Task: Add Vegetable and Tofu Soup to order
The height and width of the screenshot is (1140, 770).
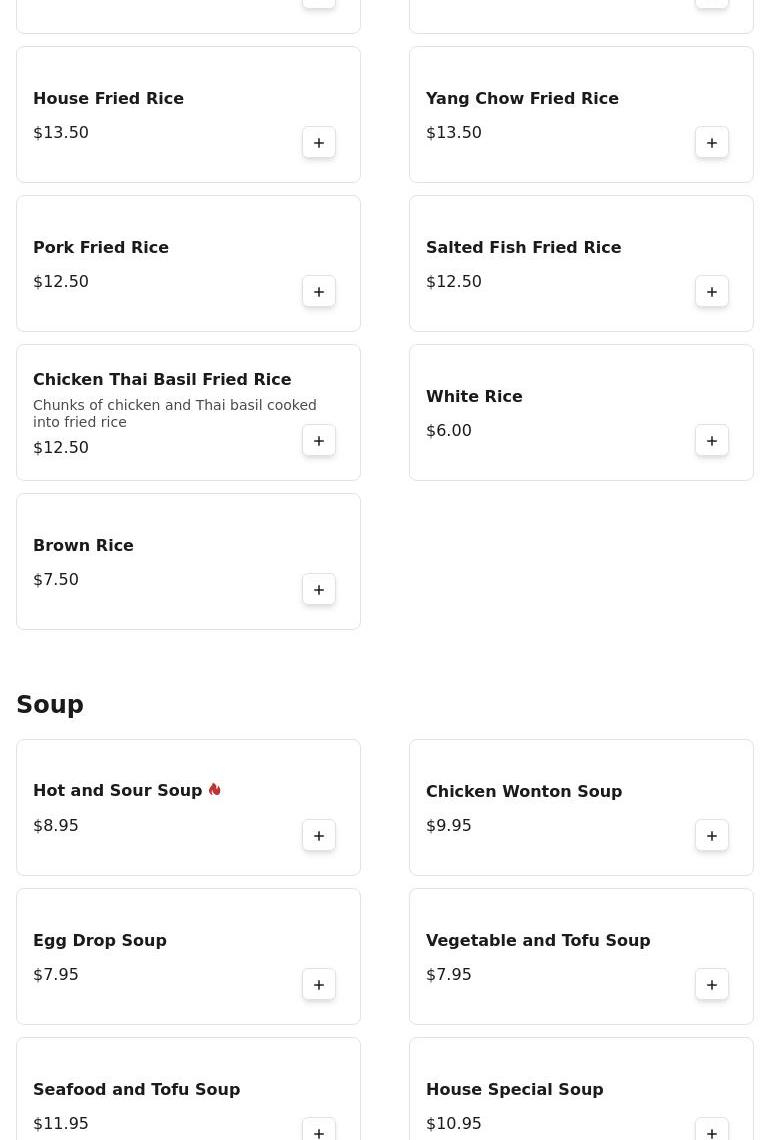Action: click(x=712, y=985)
